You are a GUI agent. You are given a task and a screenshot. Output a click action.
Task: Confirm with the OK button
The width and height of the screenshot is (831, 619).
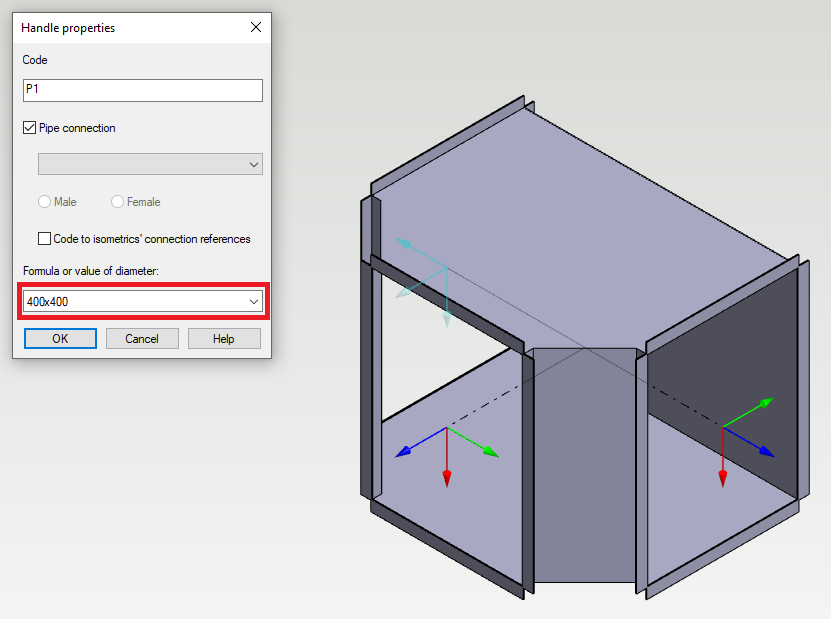point(60,339)
